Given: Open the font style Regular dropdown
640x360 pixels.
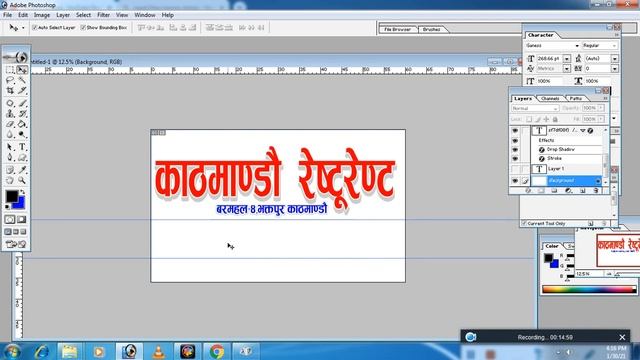Looking at the screenshot, I should 614,46.
